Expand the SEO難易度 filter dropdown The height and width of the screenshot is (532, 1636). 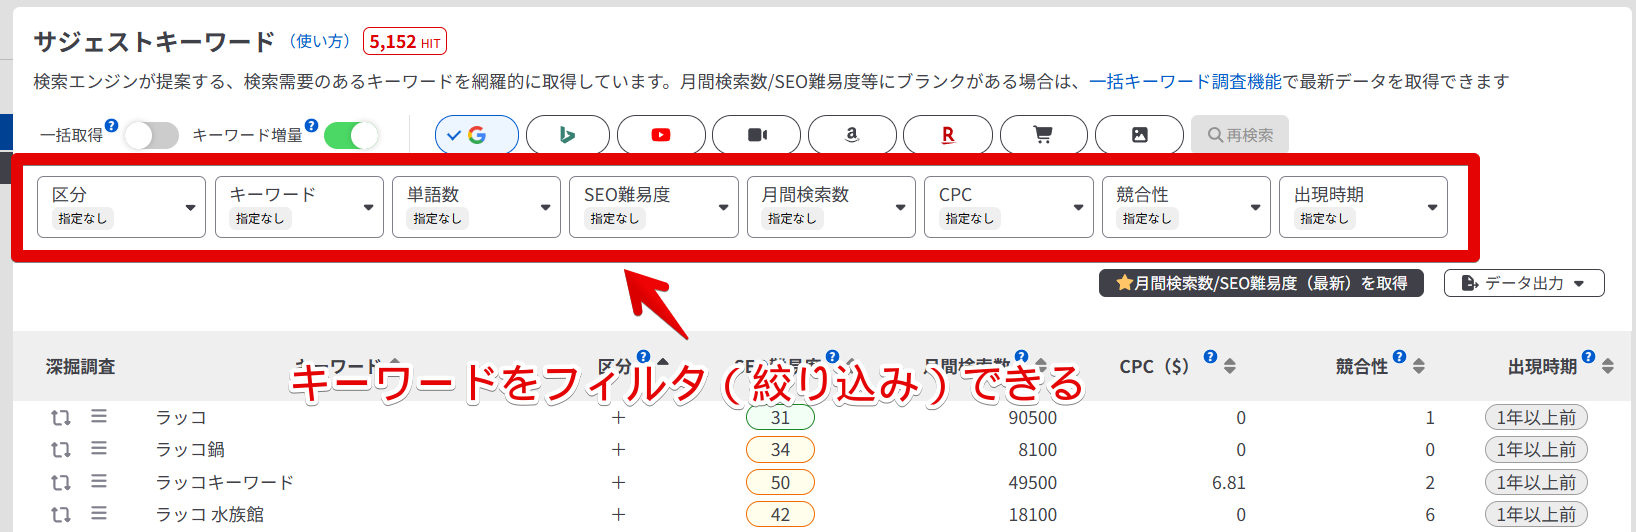654,207
